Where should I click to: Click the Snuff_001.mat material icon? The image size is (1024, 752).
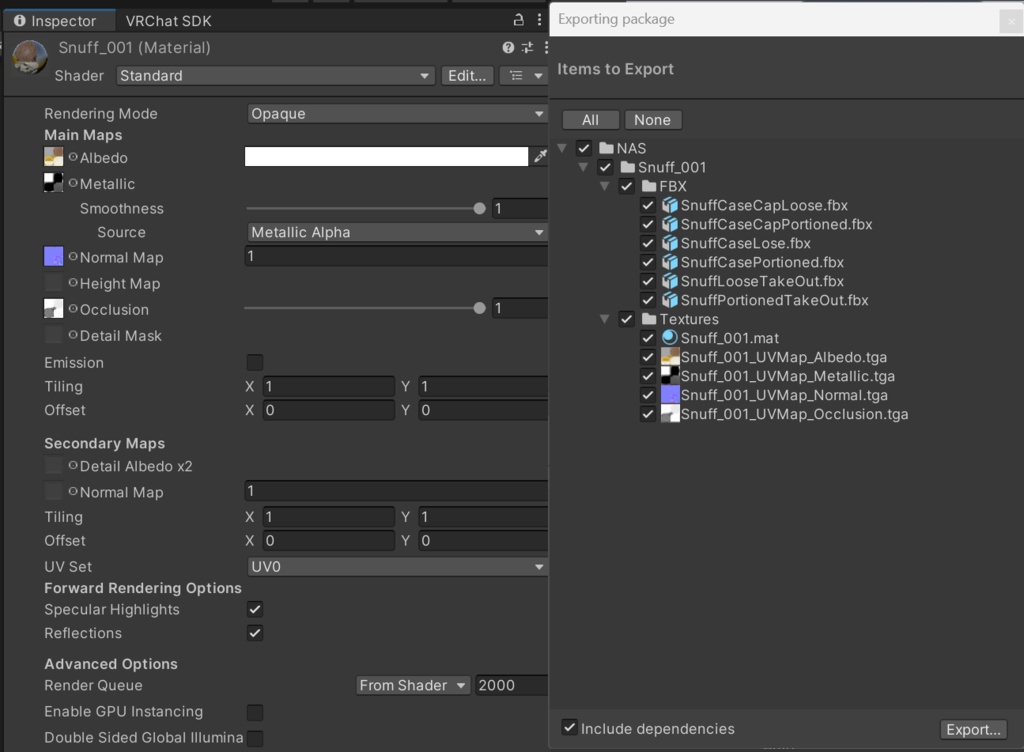pos(669,337)
